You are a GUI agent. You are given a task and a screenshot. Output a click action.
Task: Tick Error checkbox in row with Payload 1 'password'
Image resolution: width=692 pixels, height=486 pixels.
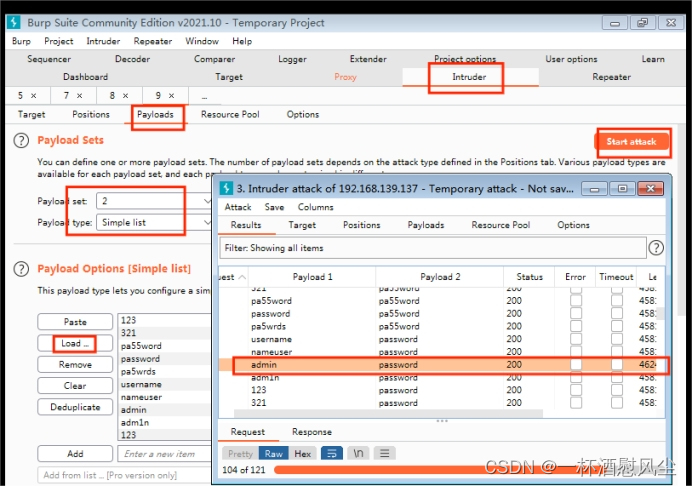coord(575,313)
